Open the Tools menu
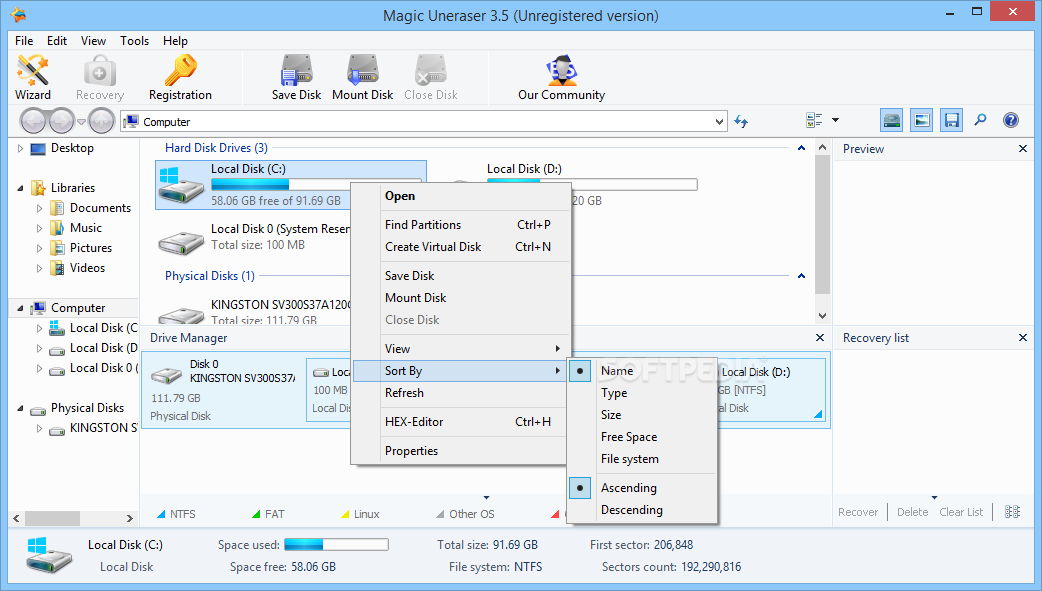 point(134,41)
